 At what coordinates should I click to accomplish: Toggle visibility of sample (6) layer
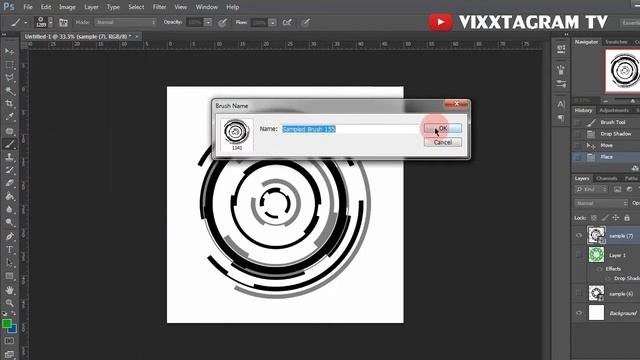tap(579, 293)
